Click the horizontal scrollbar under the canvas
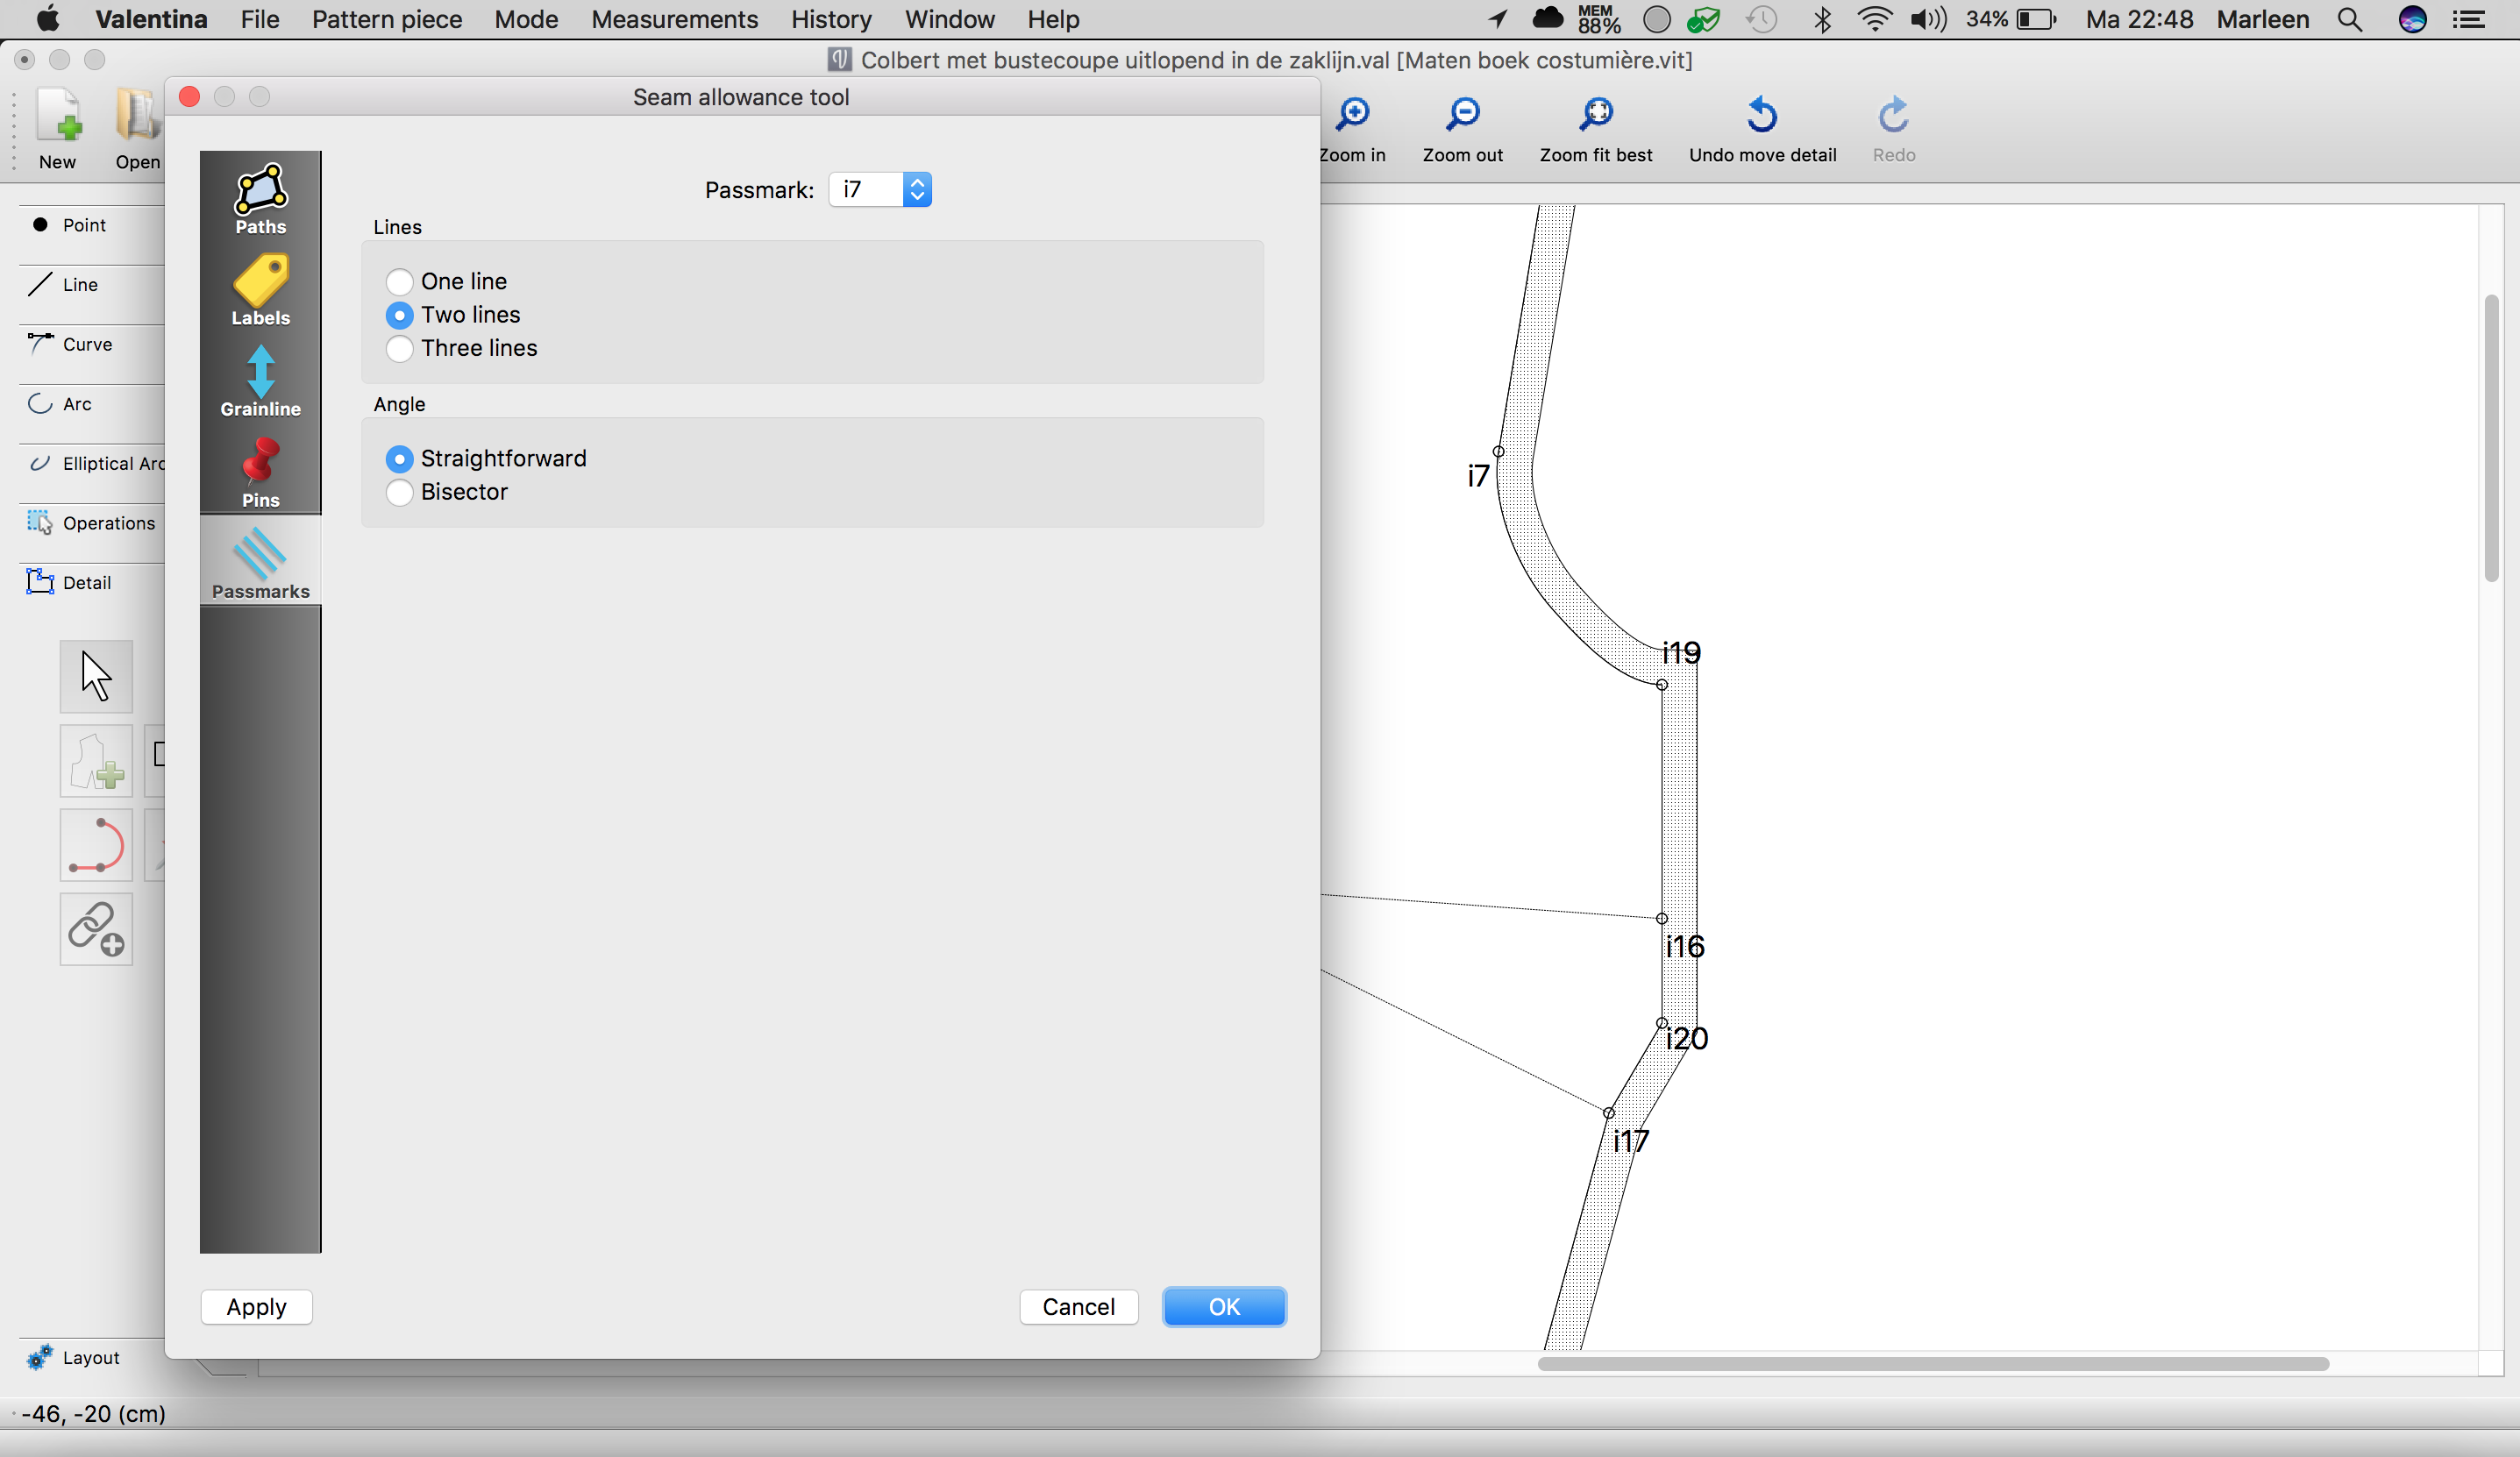Image resolution: width=2520 pixels, height=1457 pixels. 1932,1363
